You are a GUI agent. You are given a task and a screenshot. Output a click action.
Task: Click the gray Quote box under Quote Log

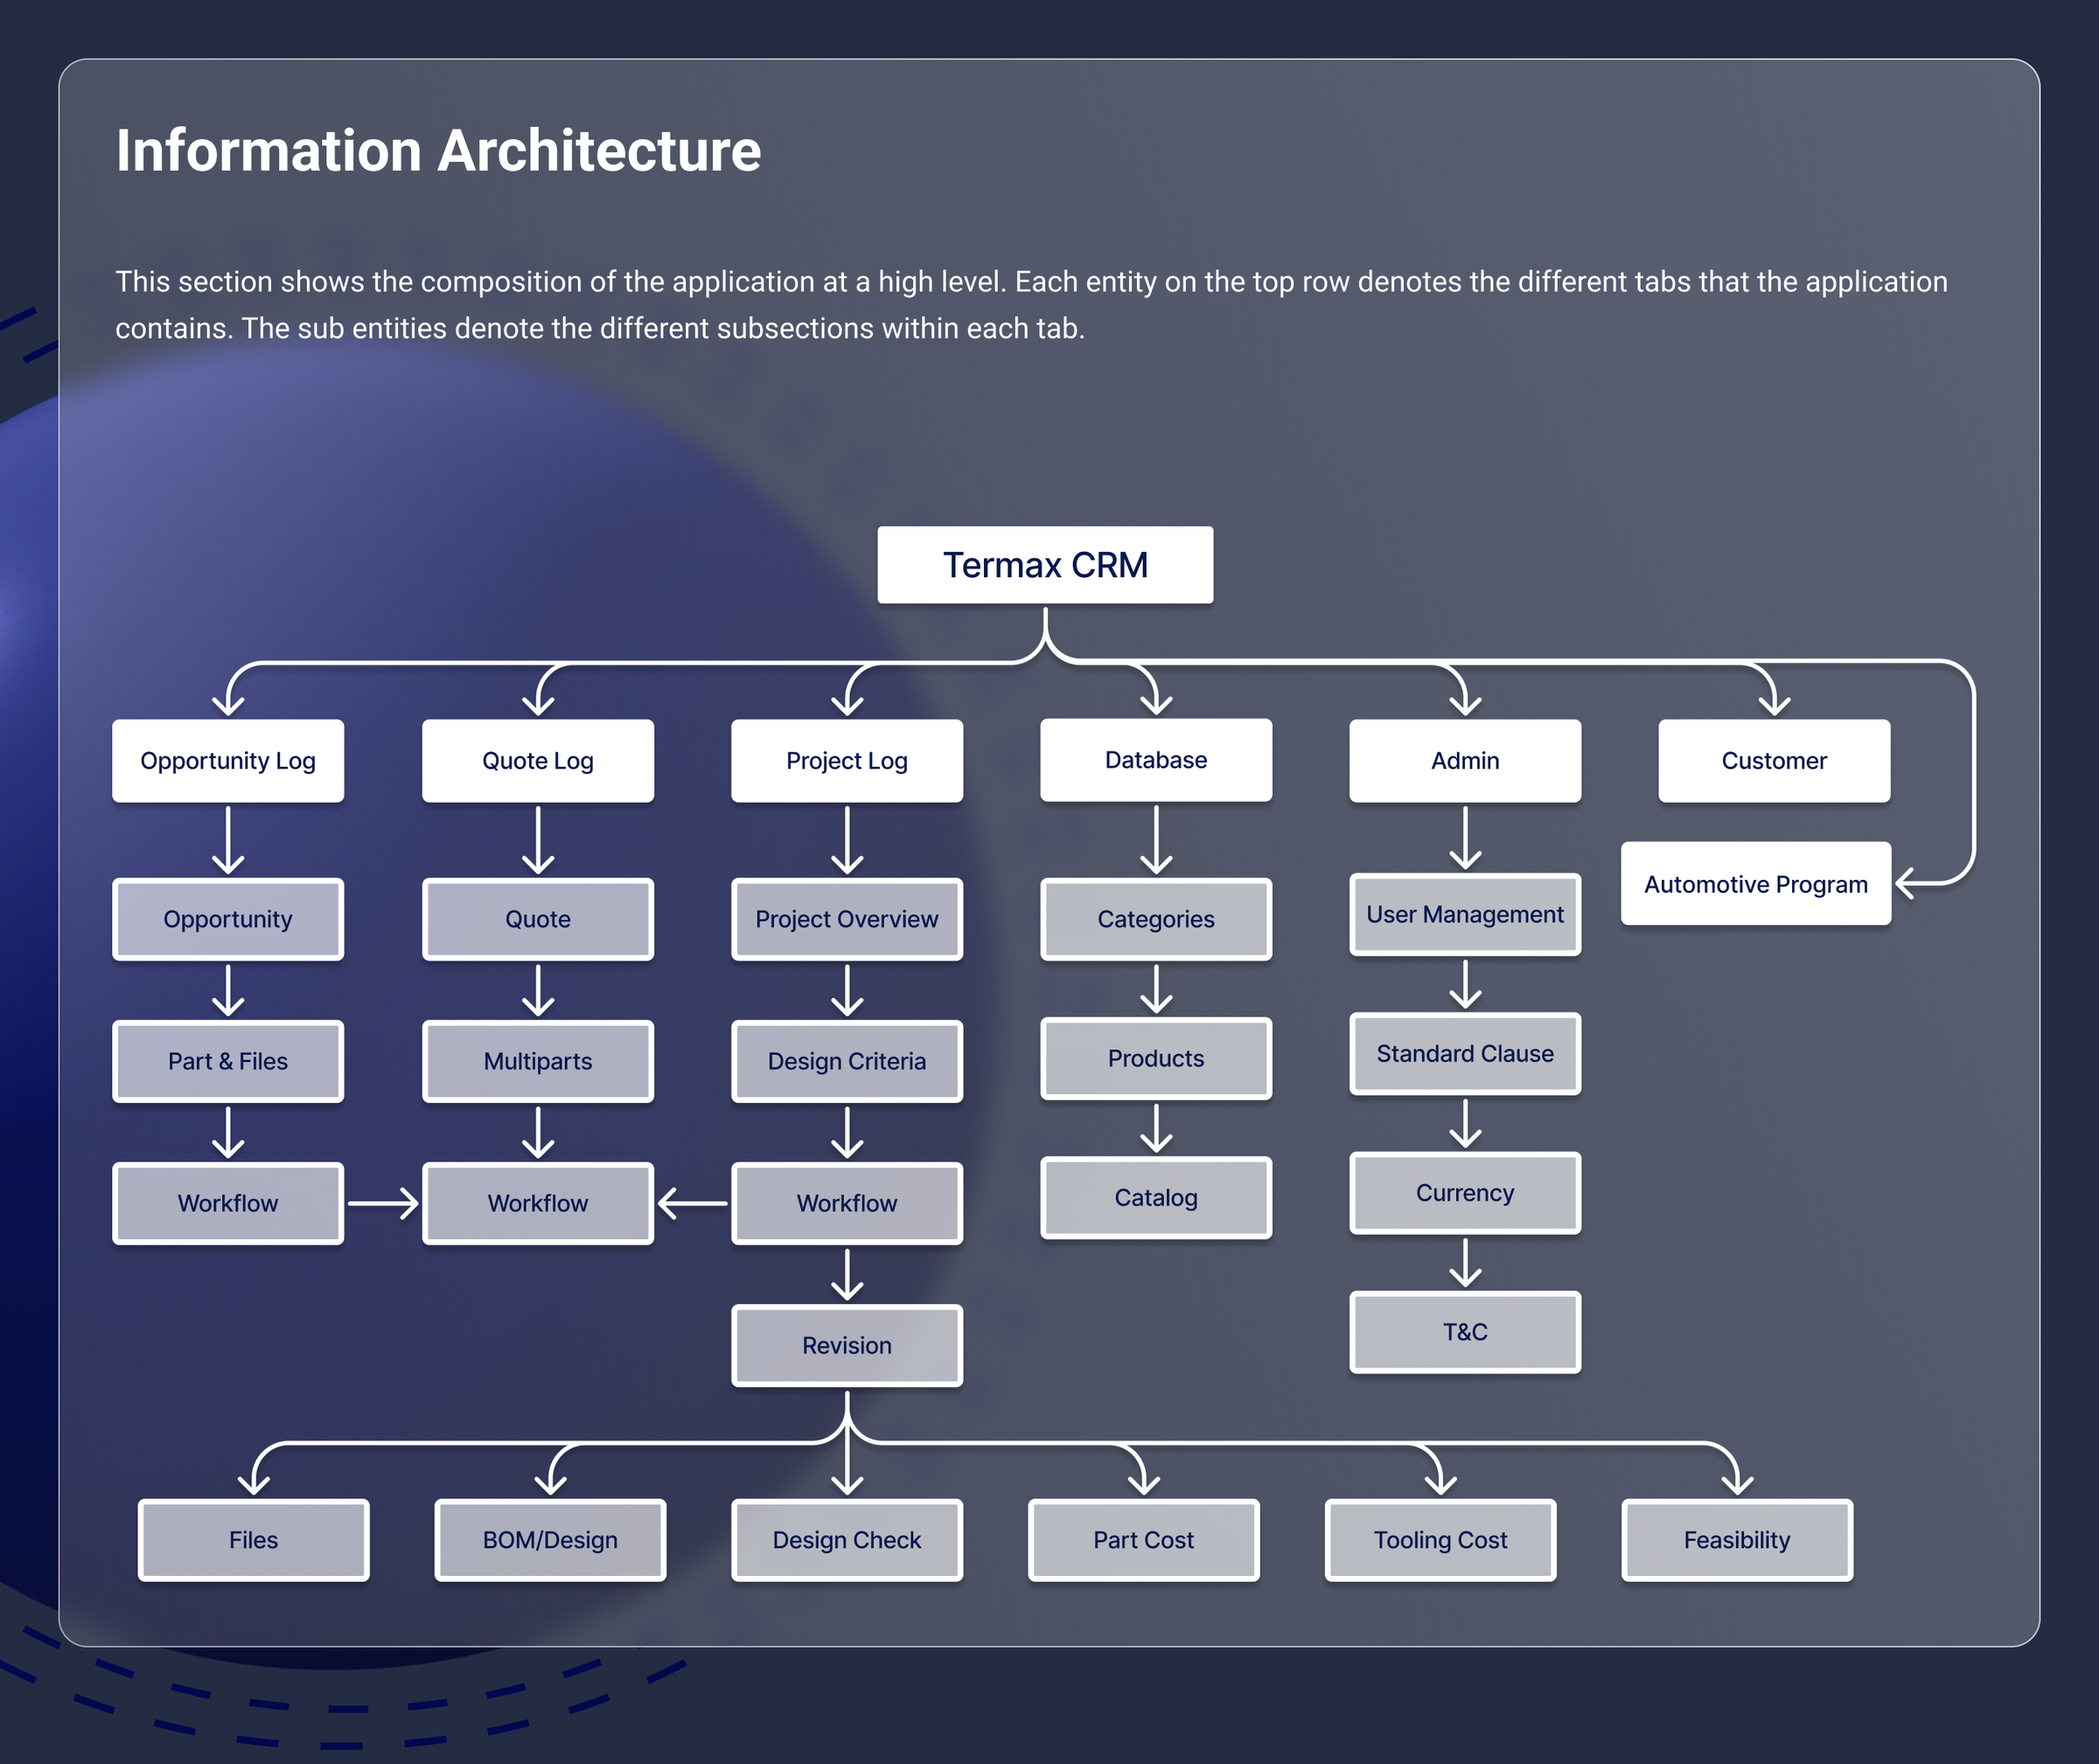pos(538,919)
